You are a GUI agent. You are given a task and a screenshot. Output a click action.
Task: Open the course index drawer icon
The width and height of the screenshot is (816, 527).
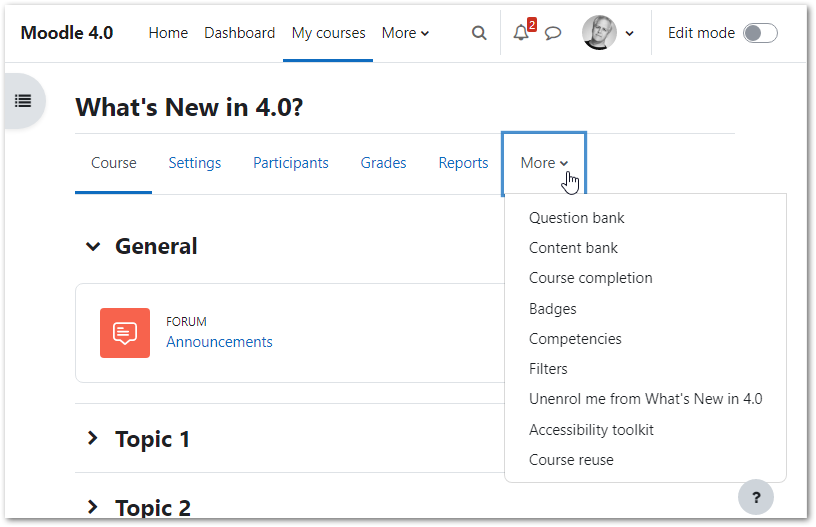pyautogui.click(x=23, y=100)
